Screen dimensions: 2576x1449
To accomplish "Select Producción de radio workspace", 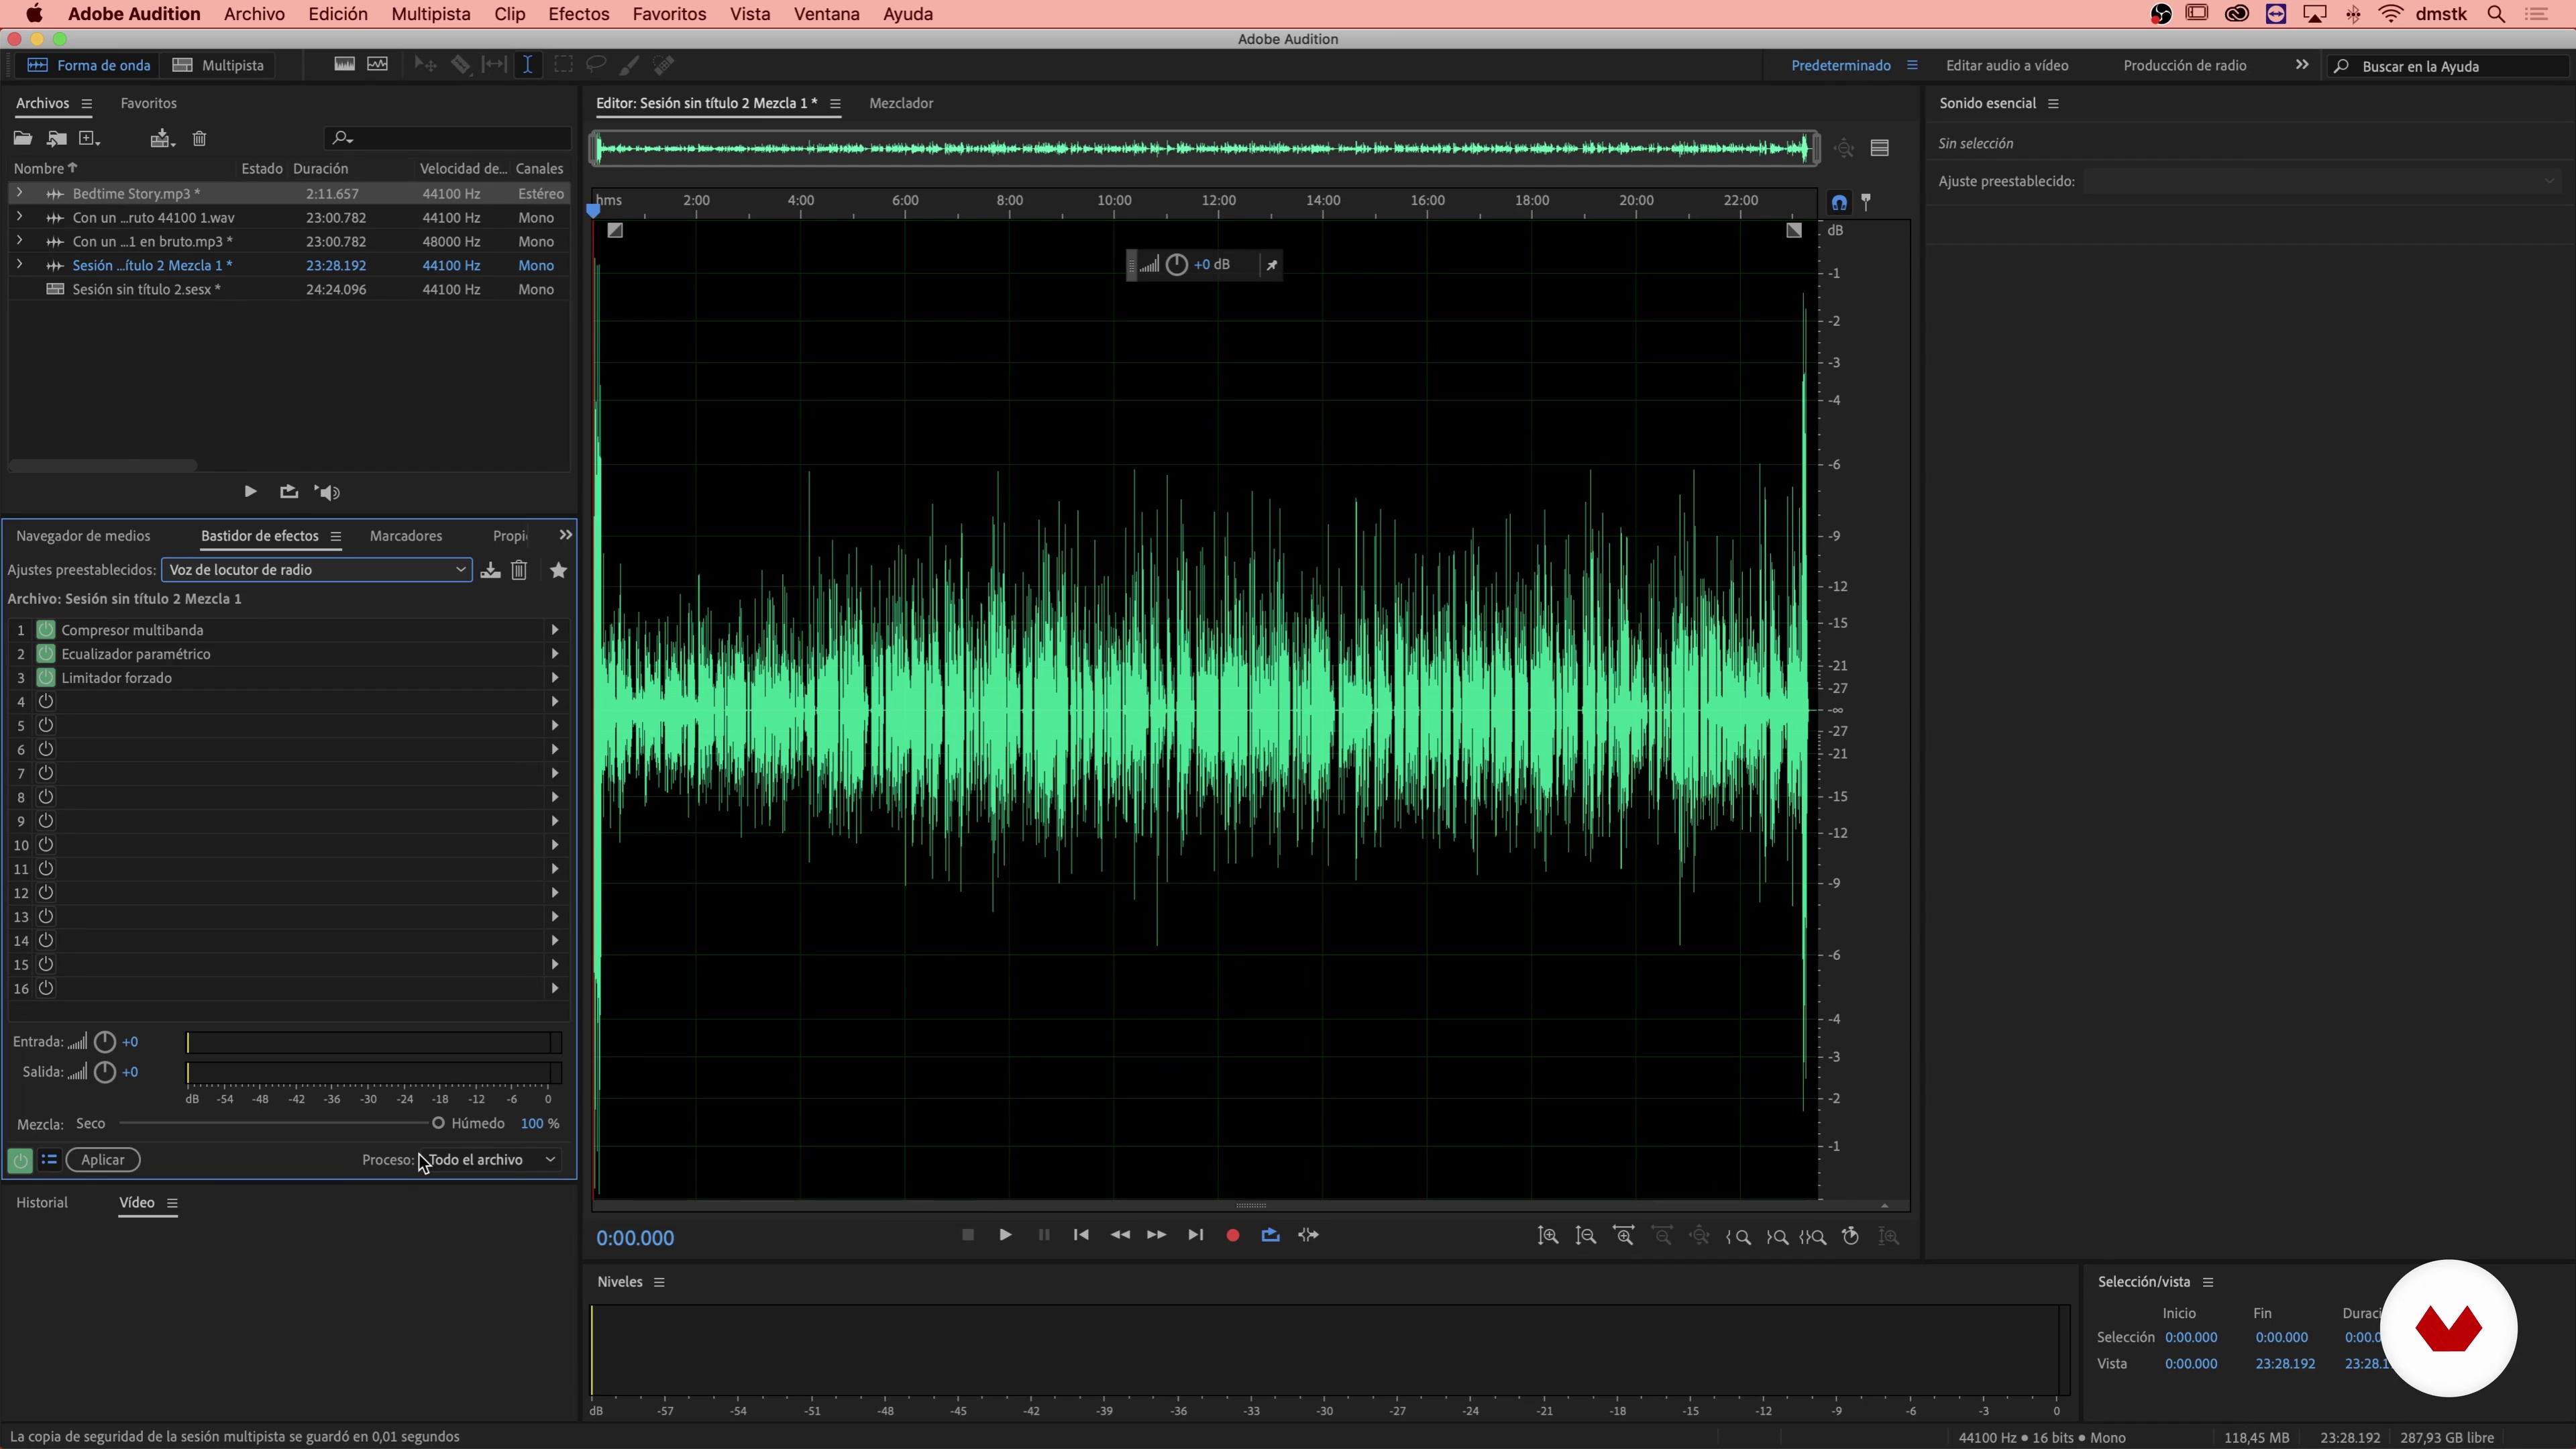I will (x=2185, y=65).
